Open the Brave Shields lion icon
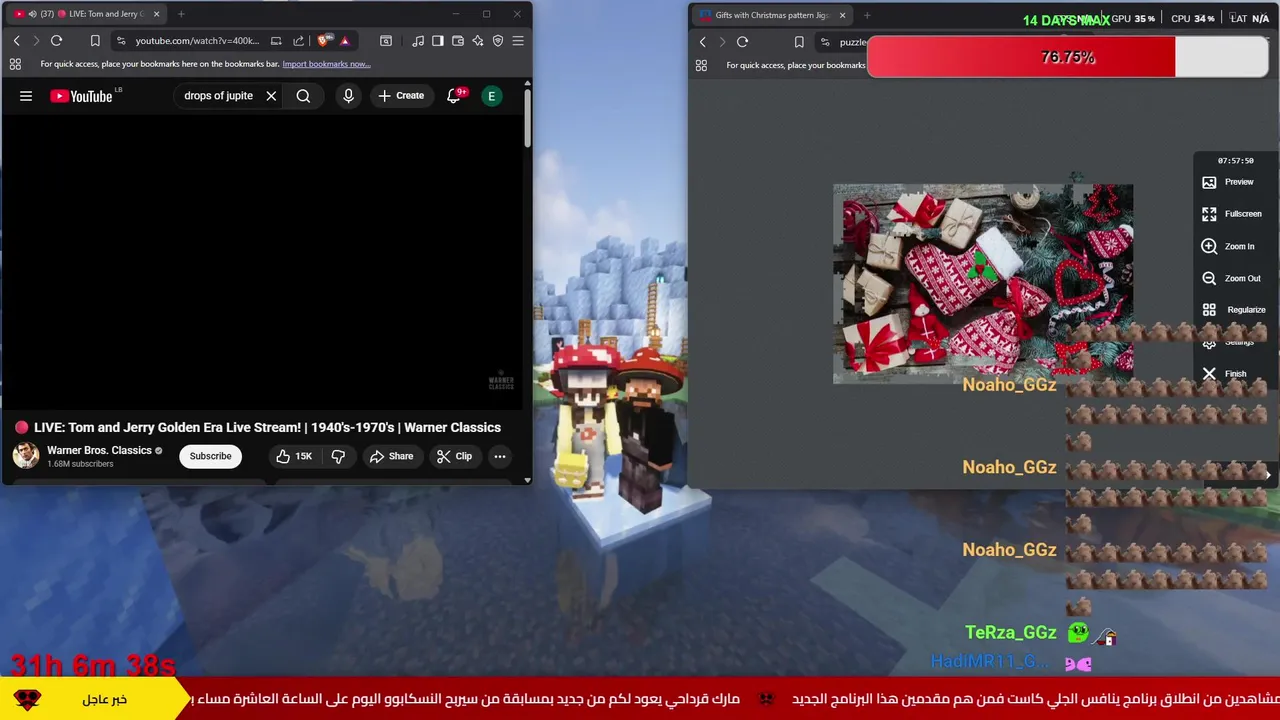This screenshot has height=720, width=1280. pyautogui.click(x=323, y=41)
